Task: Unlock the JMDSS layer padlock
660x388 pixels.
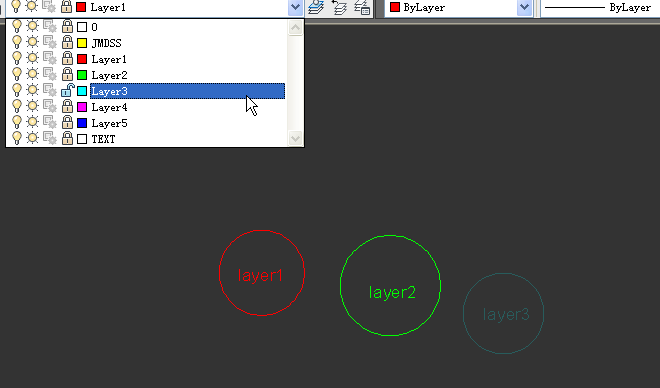Action: coord(67,43)
